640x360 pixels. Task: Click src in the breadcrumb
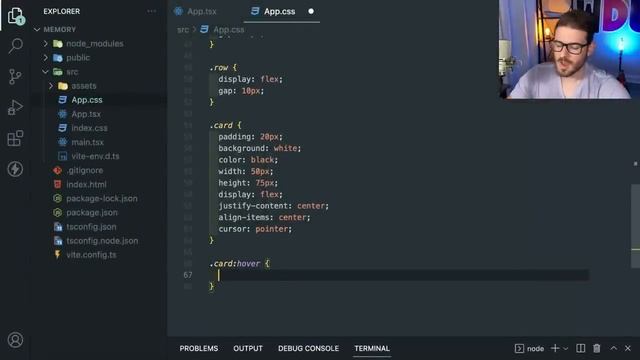[x=183, y=29]
